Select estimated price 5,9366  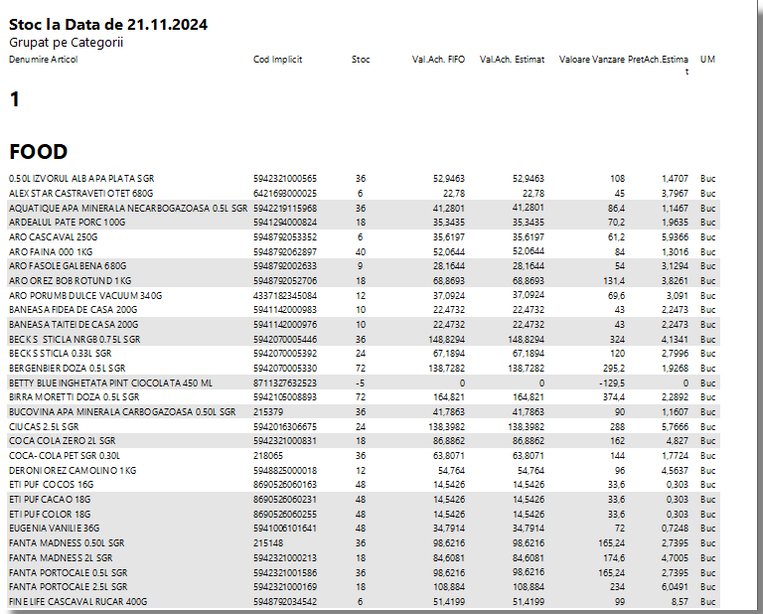tap(675, 237)
